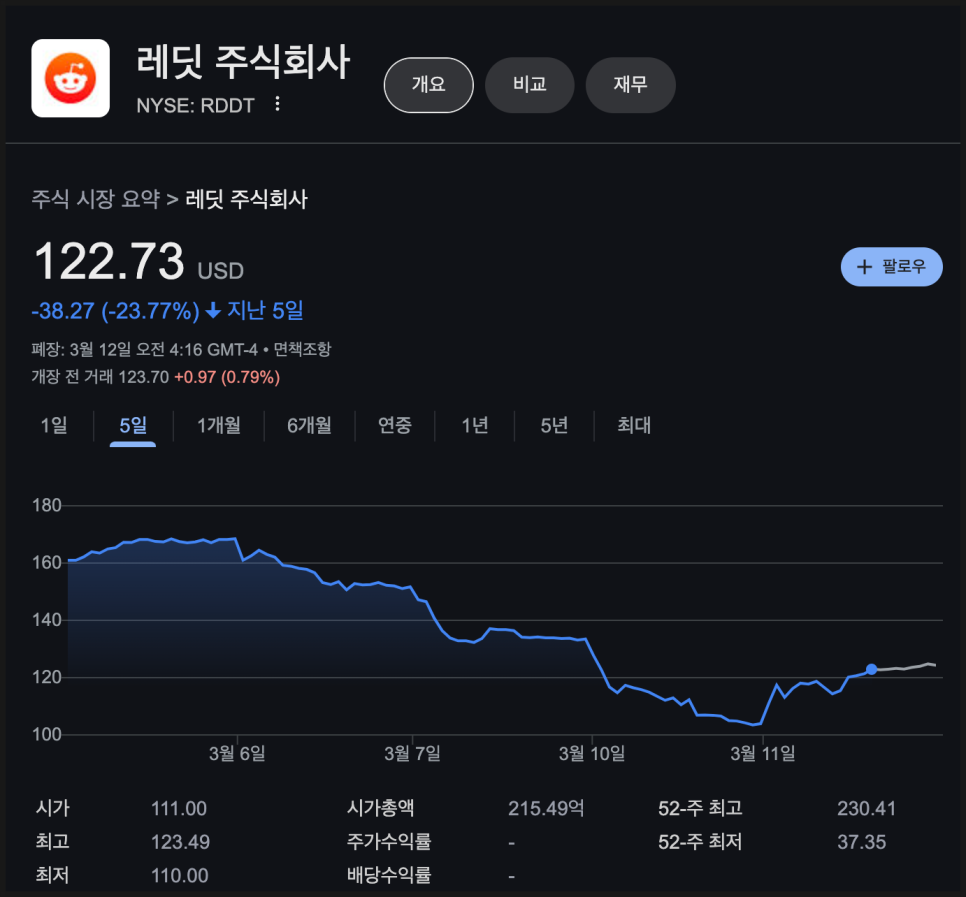
Task: Select the 개요 tab
Action: point(429,85)
